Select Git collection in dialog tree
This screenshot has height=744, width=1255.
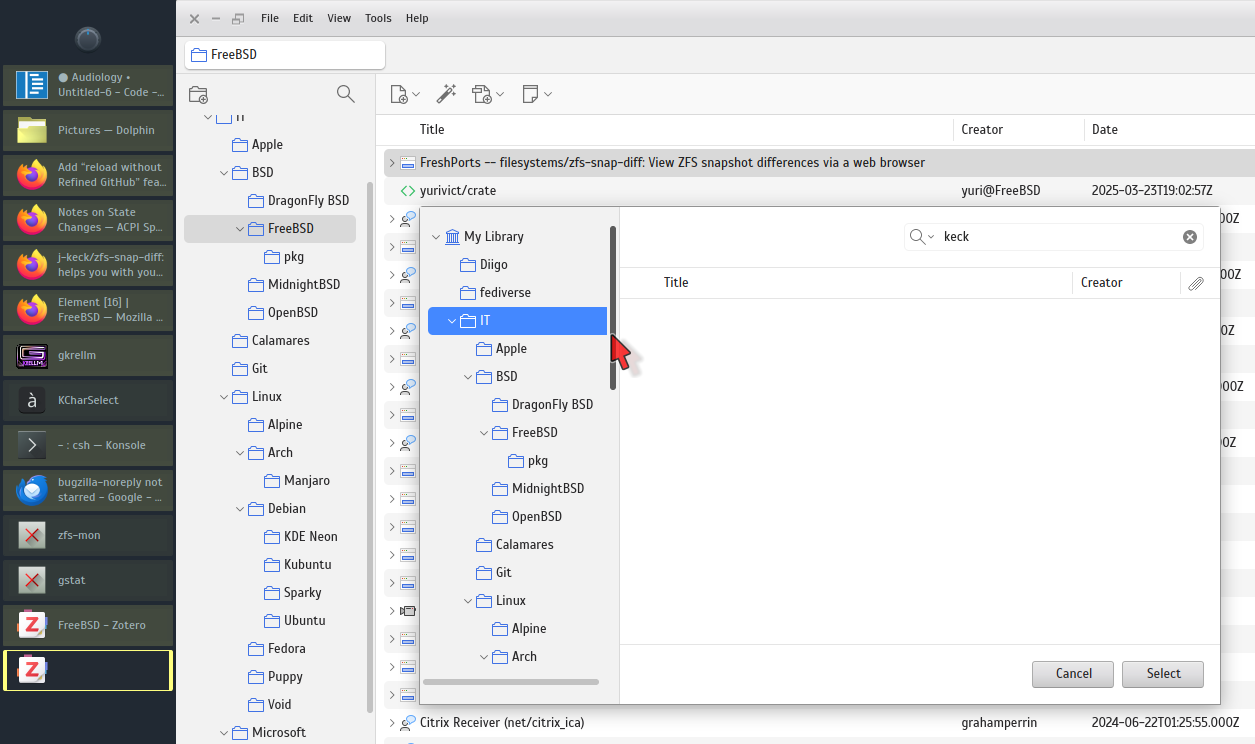pos(493,573)
